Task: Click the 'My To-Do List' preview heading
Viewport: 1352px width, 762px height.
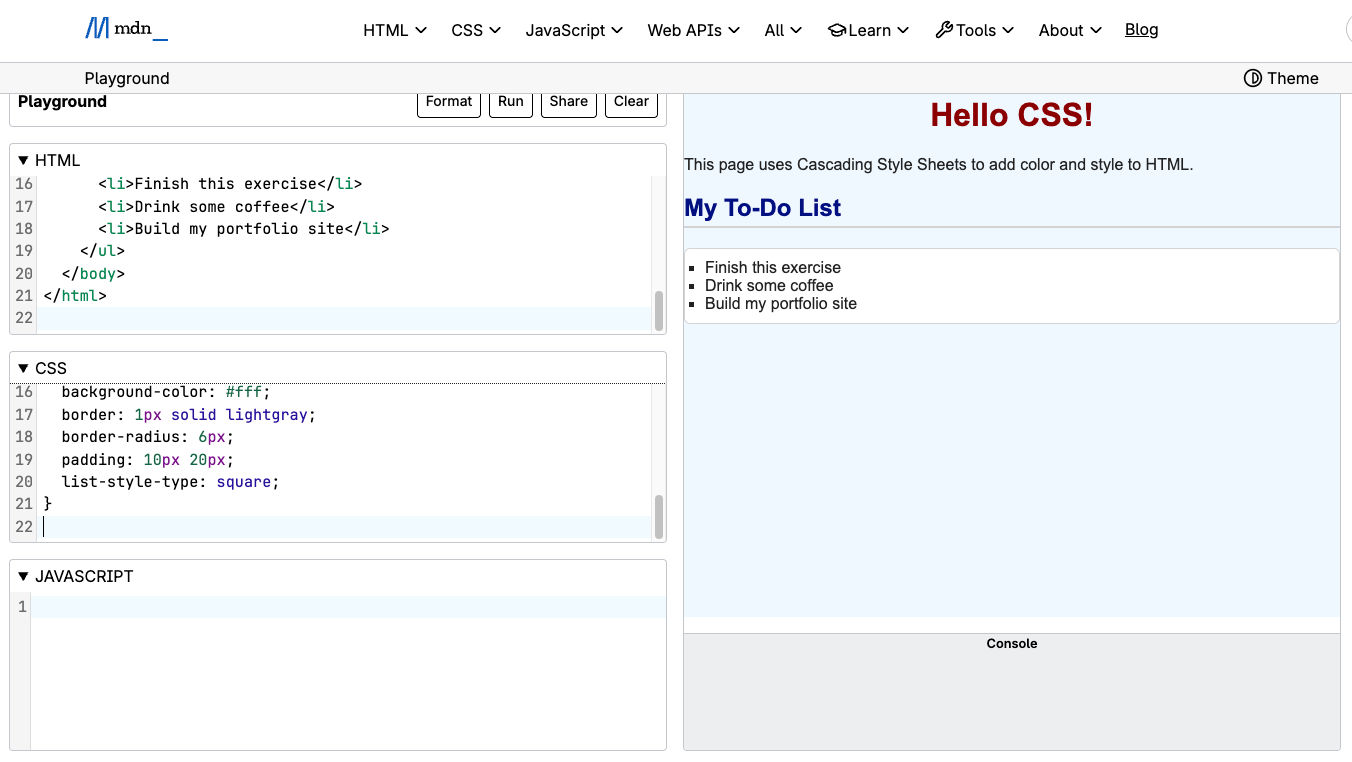Action: [x=762, y=208]
